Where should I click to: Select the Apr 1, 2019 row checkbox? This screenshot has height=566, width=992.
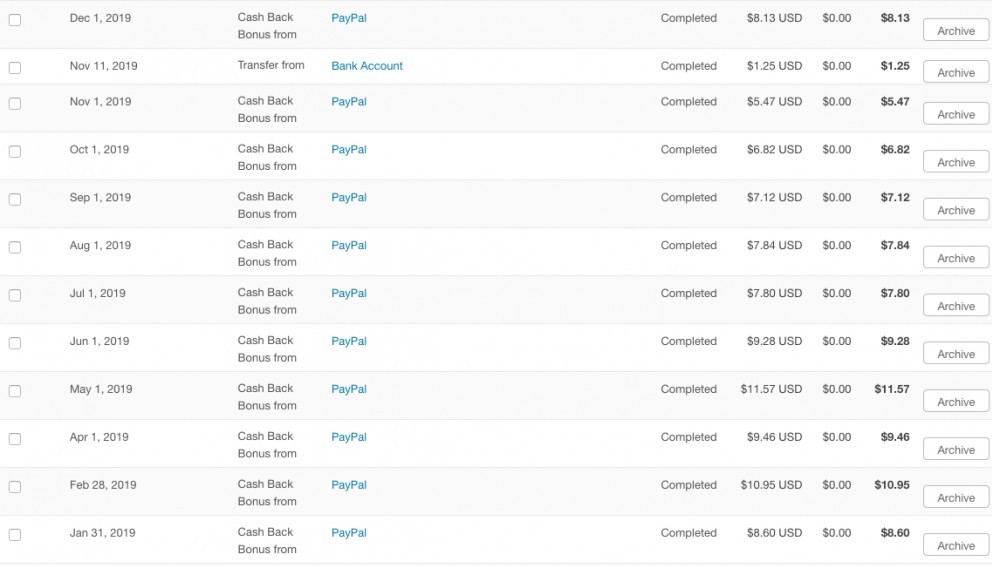point(15,439)
